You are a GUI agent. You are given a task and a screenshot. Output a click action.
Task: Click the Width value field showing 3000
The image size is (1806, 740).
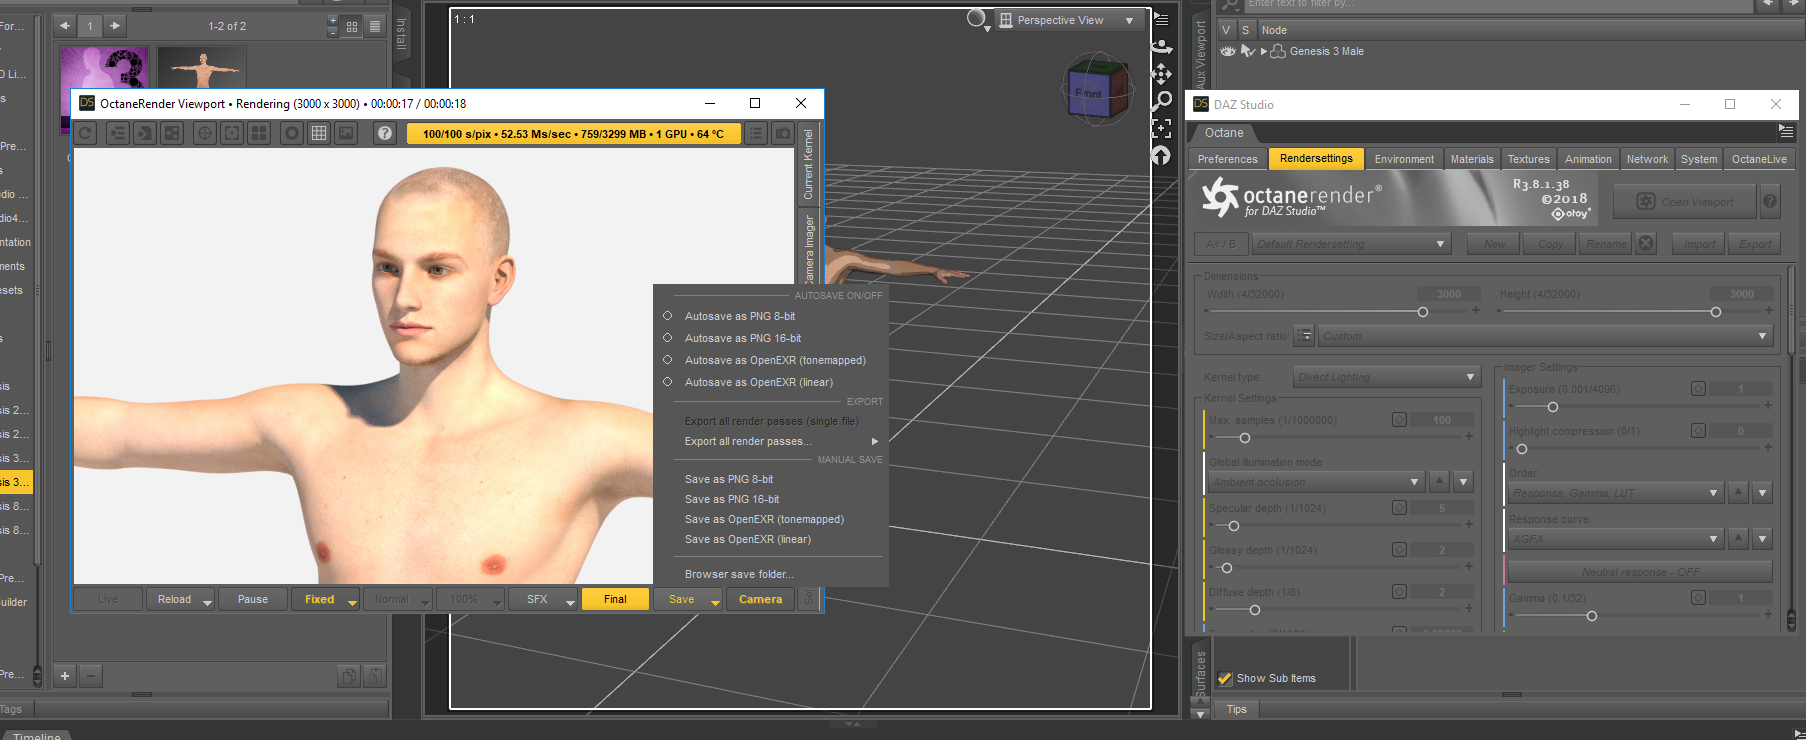click(x=1448, y=294)
